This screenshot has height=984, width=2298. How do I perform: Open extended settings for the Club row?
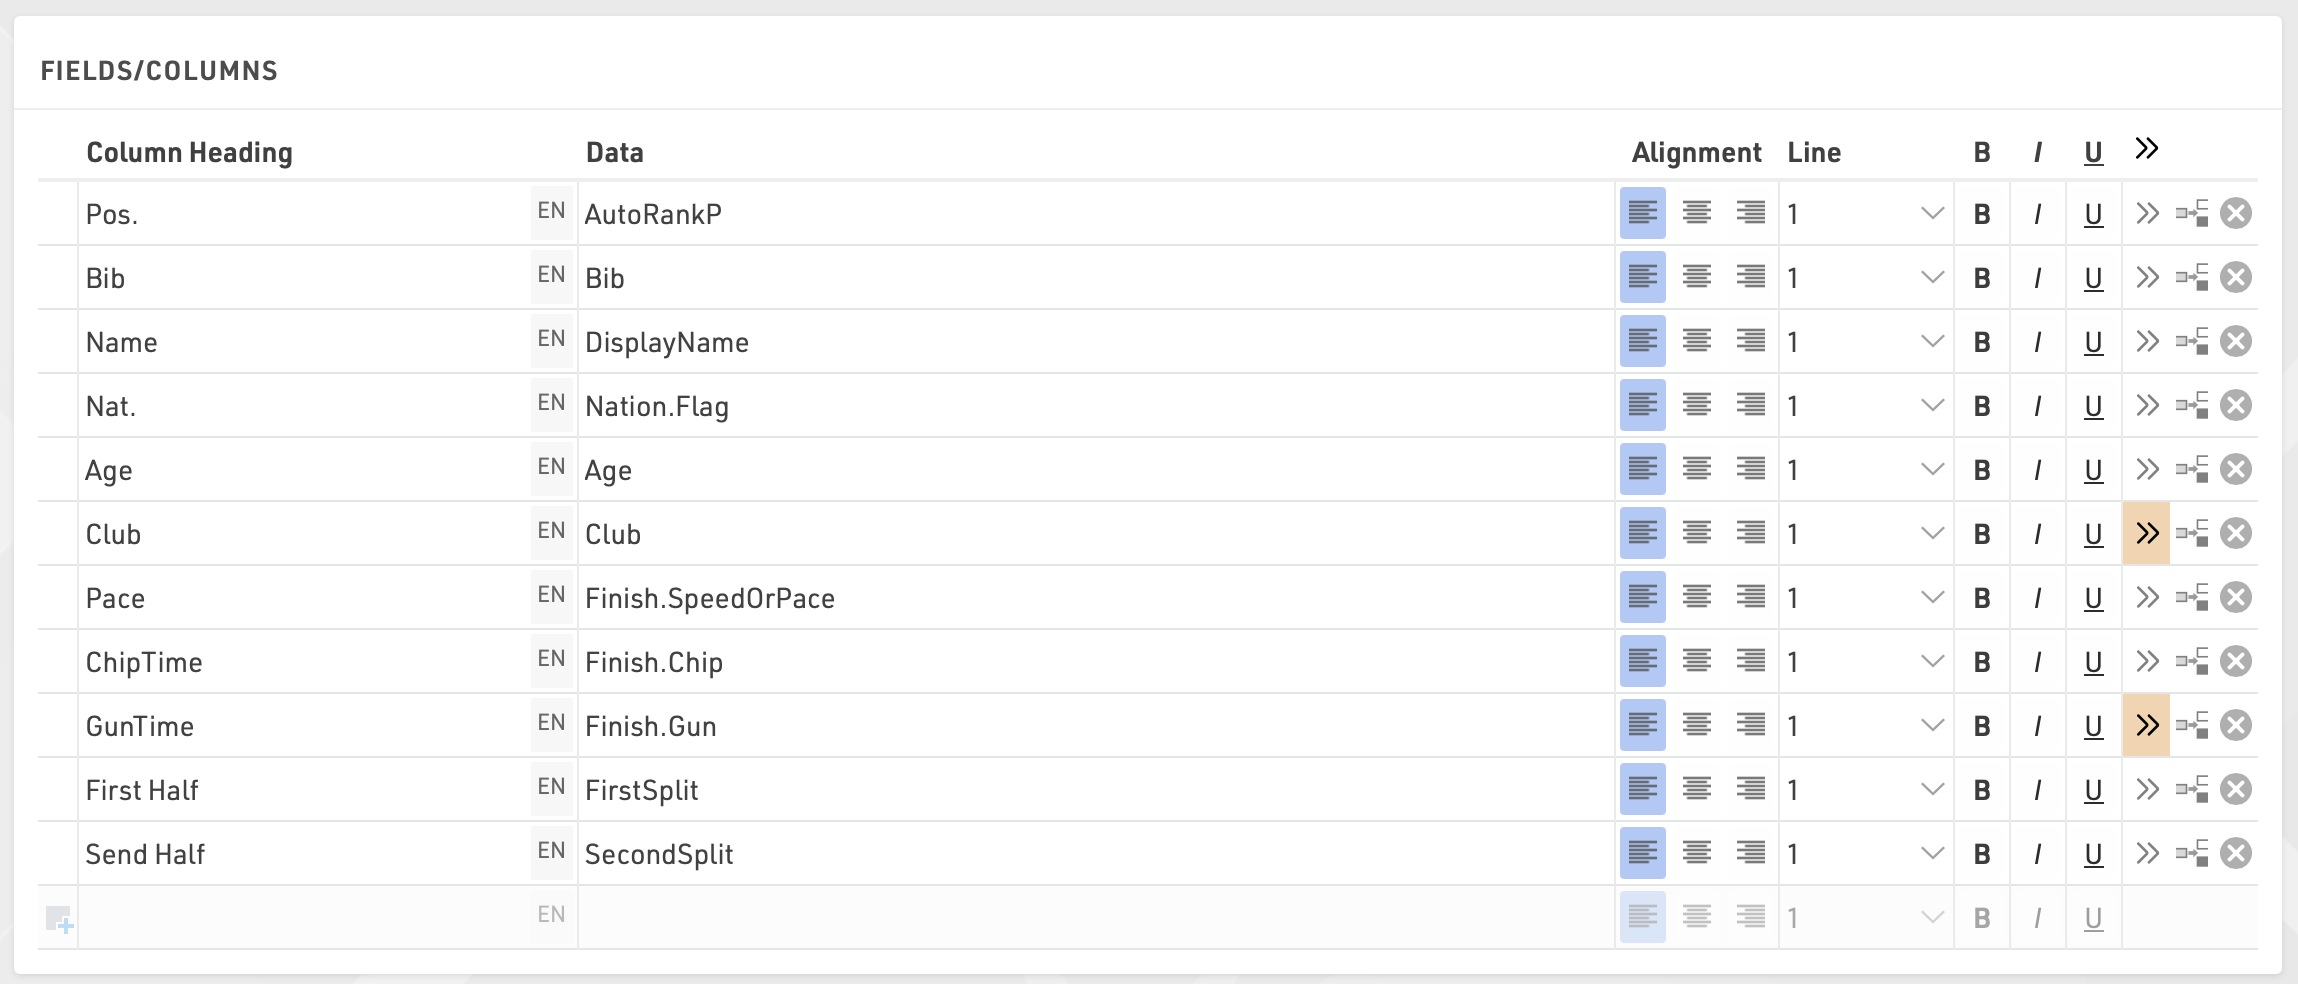[x=2146, y=533]
